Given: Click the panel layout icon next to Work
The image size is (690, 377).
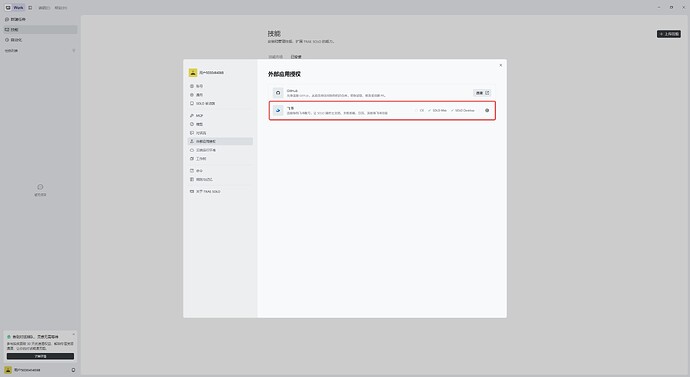Looking at the screenshot, I should click(x=30, y=7).
